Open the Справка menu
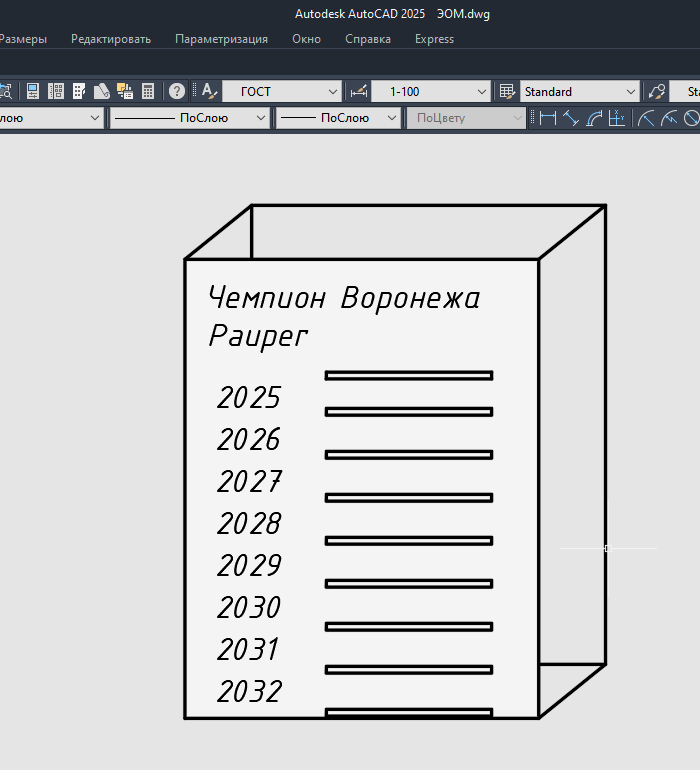 tap(367, 39)
